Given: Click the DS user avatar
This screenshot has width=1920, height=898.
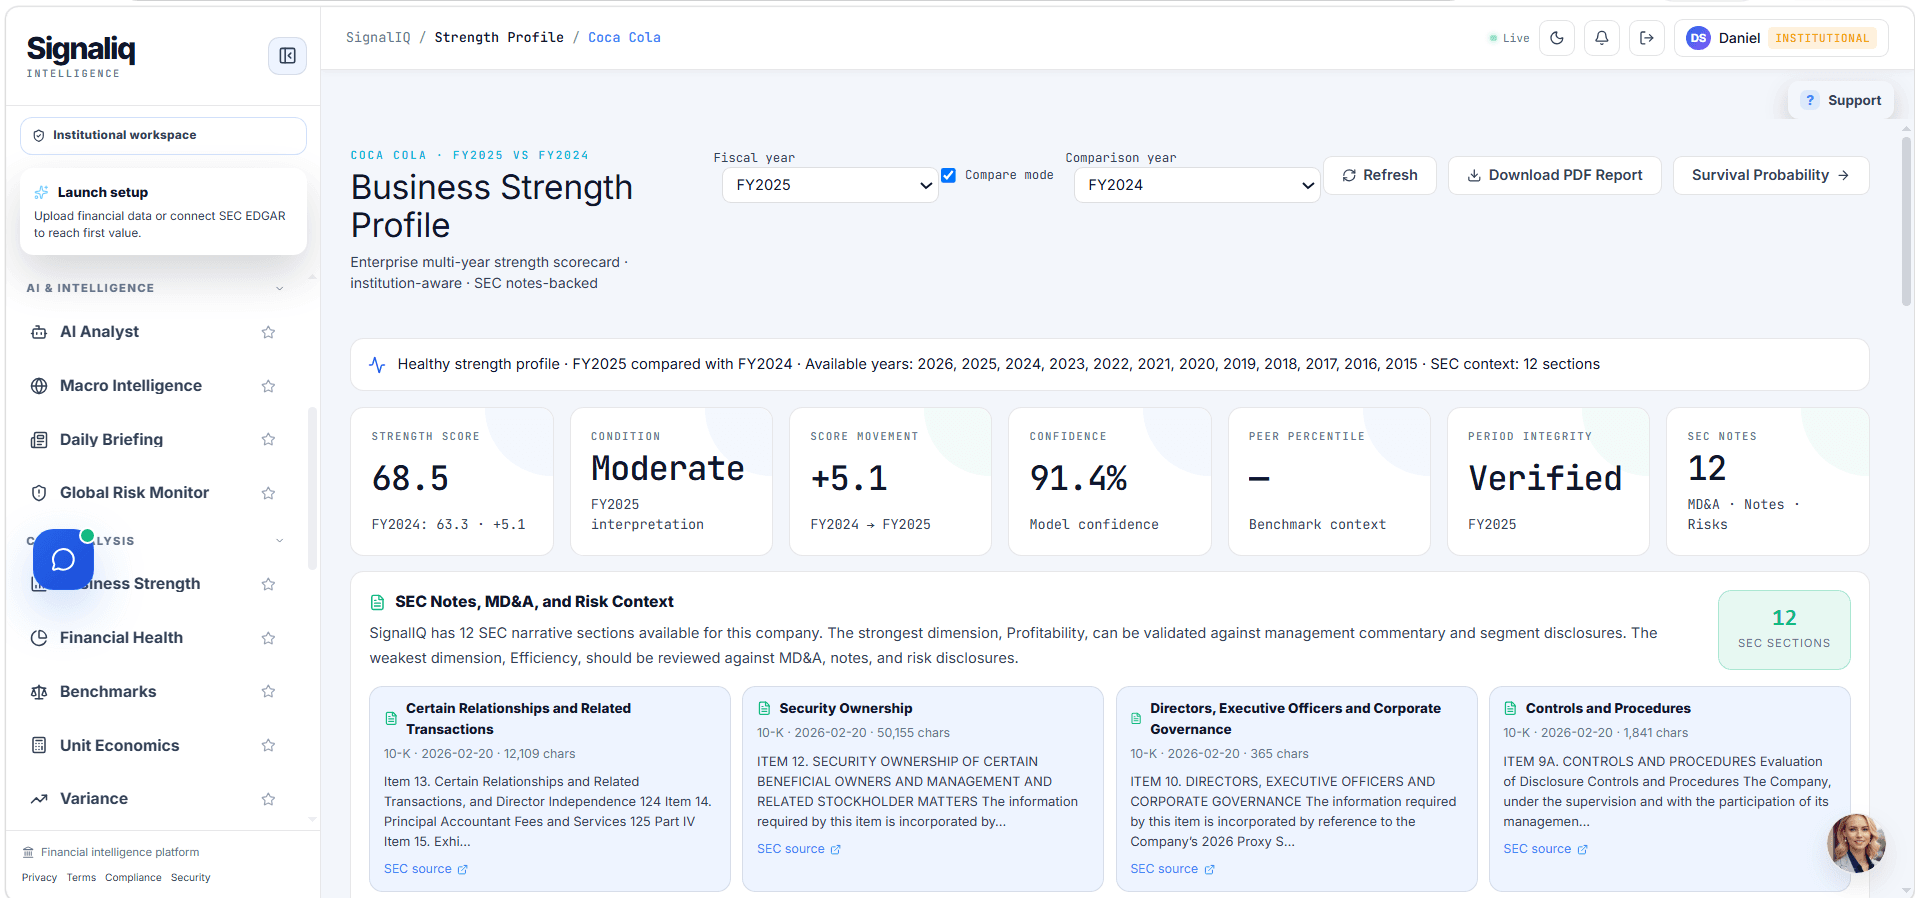Looking at the screenshot, I should tap(1698, 38).
